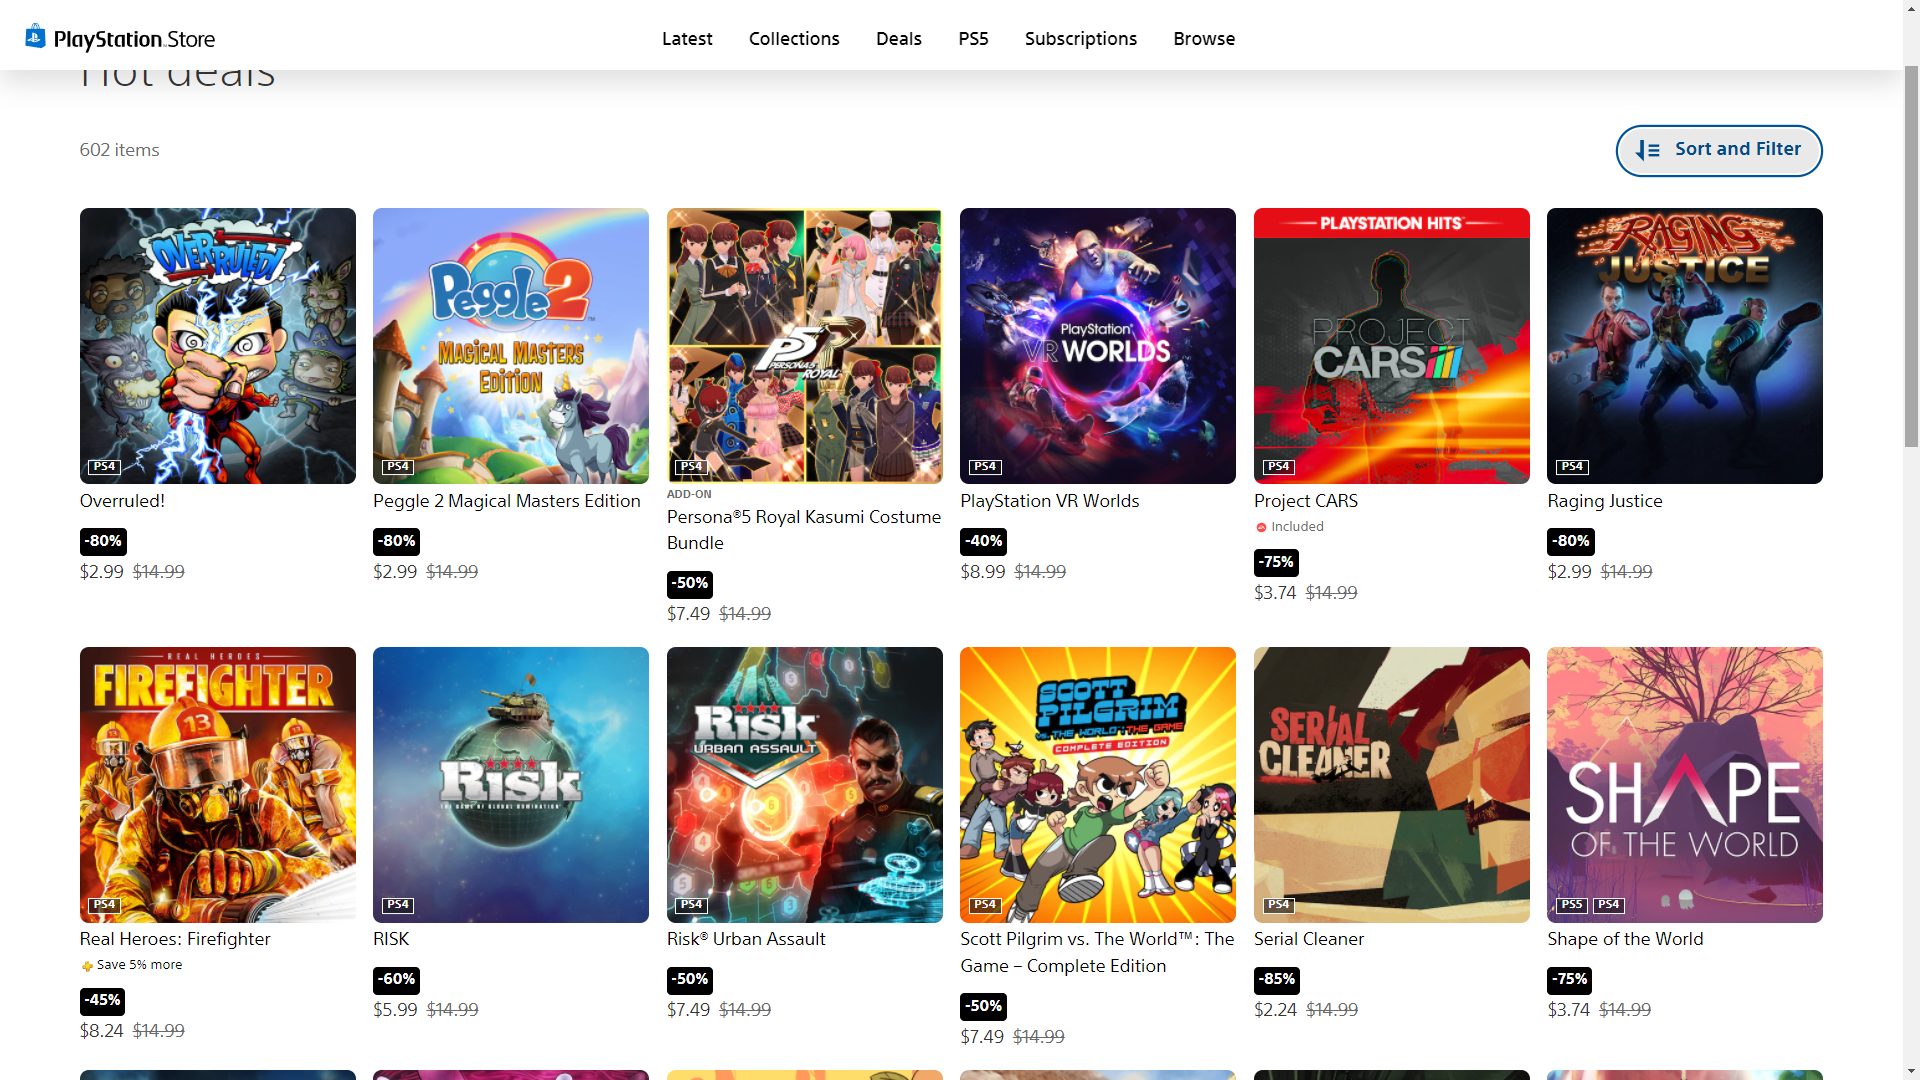1920x1080 pixels.
Task: Open the Latest navigation item
Action: tap(687, 39)
